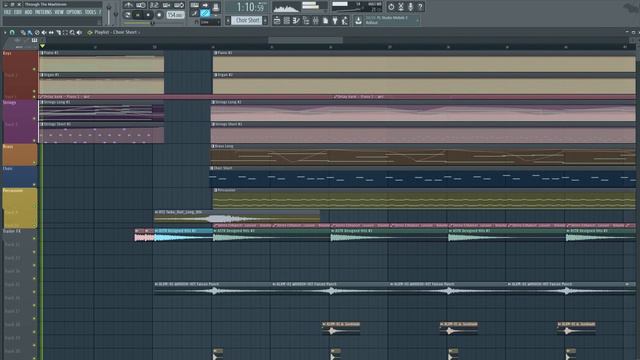The height and width of the screenshot is (360, 640).
Task: Toggle wait for input before recording
Action: click(141, 5)
